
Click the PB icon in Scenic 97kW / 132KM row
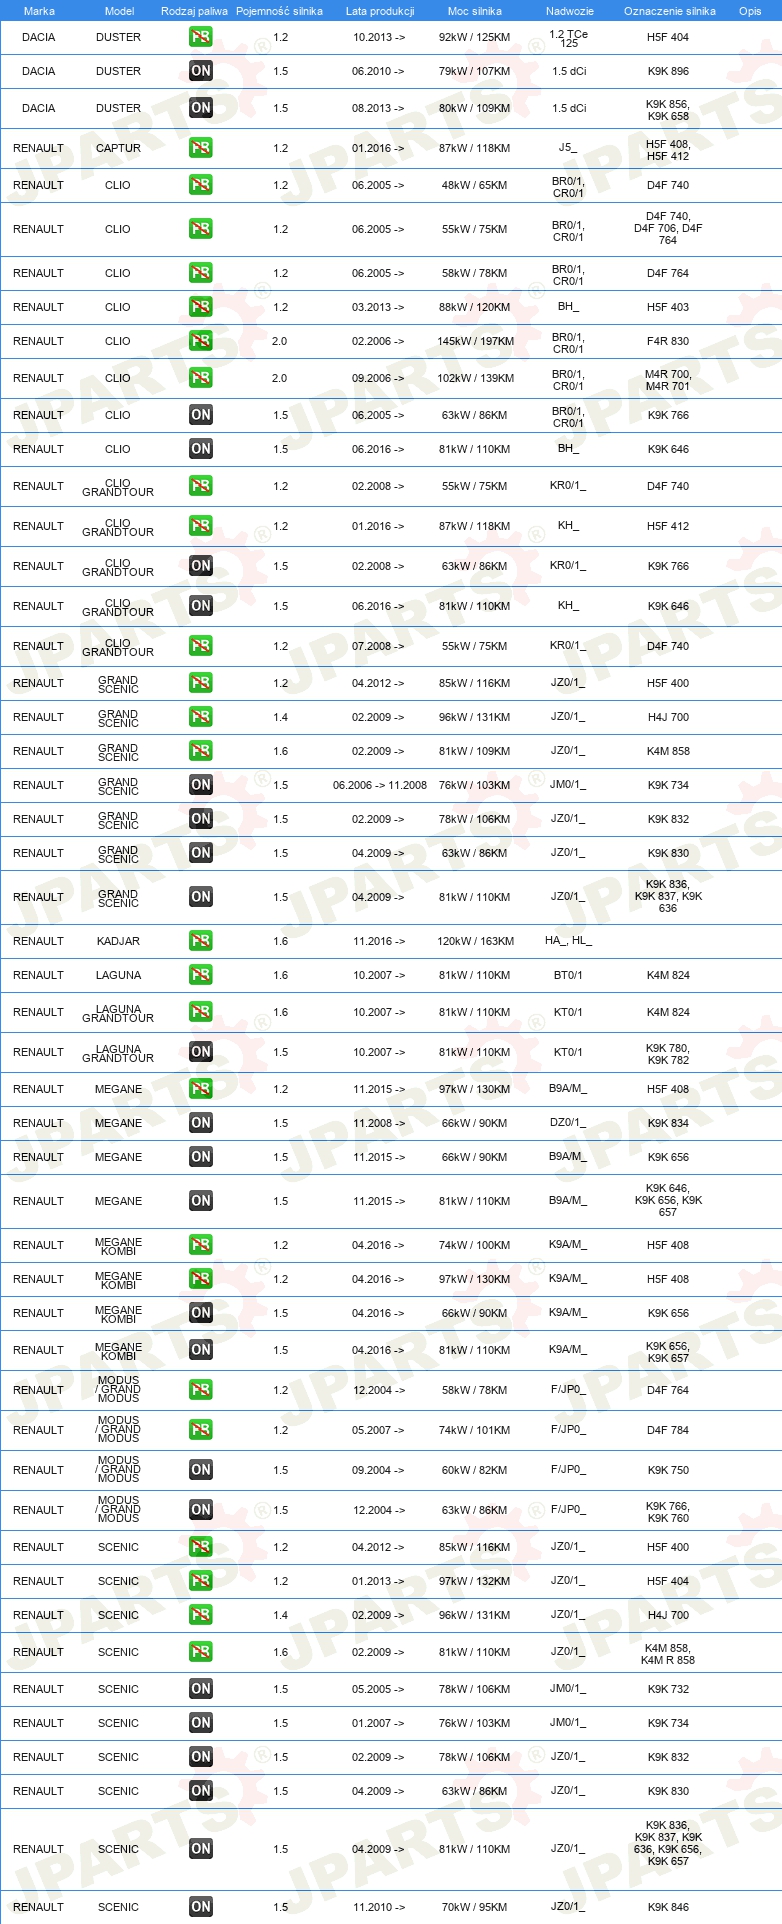point(201,1581)
